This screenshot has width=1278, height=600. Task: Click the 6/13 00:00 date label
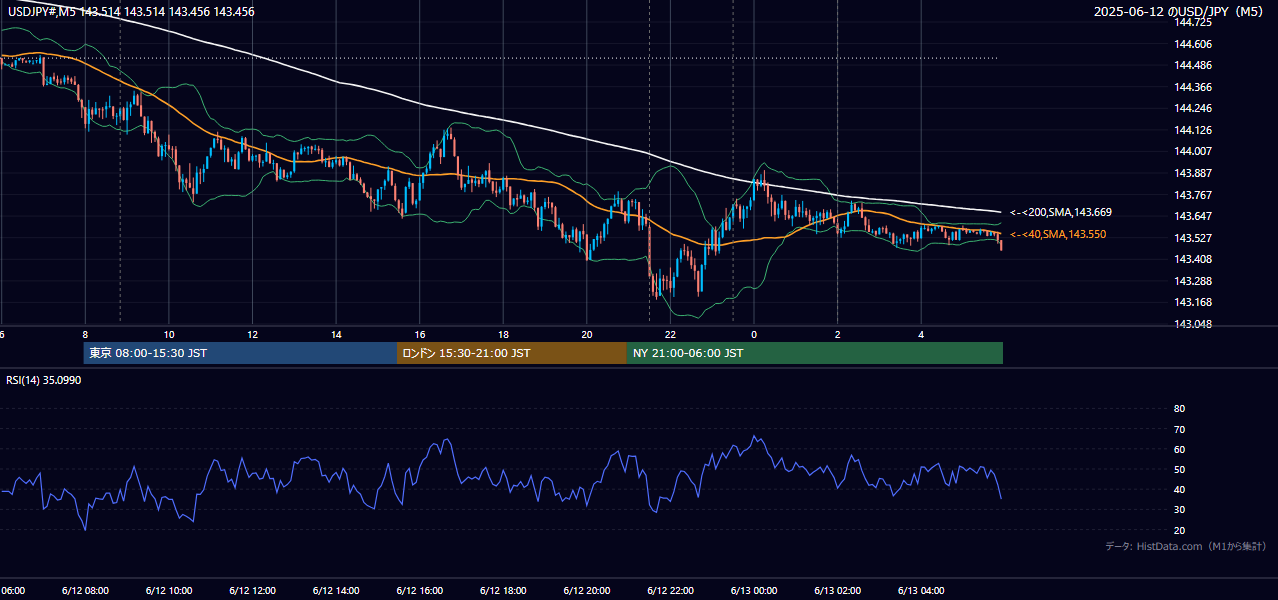click(x=754, y=591)
